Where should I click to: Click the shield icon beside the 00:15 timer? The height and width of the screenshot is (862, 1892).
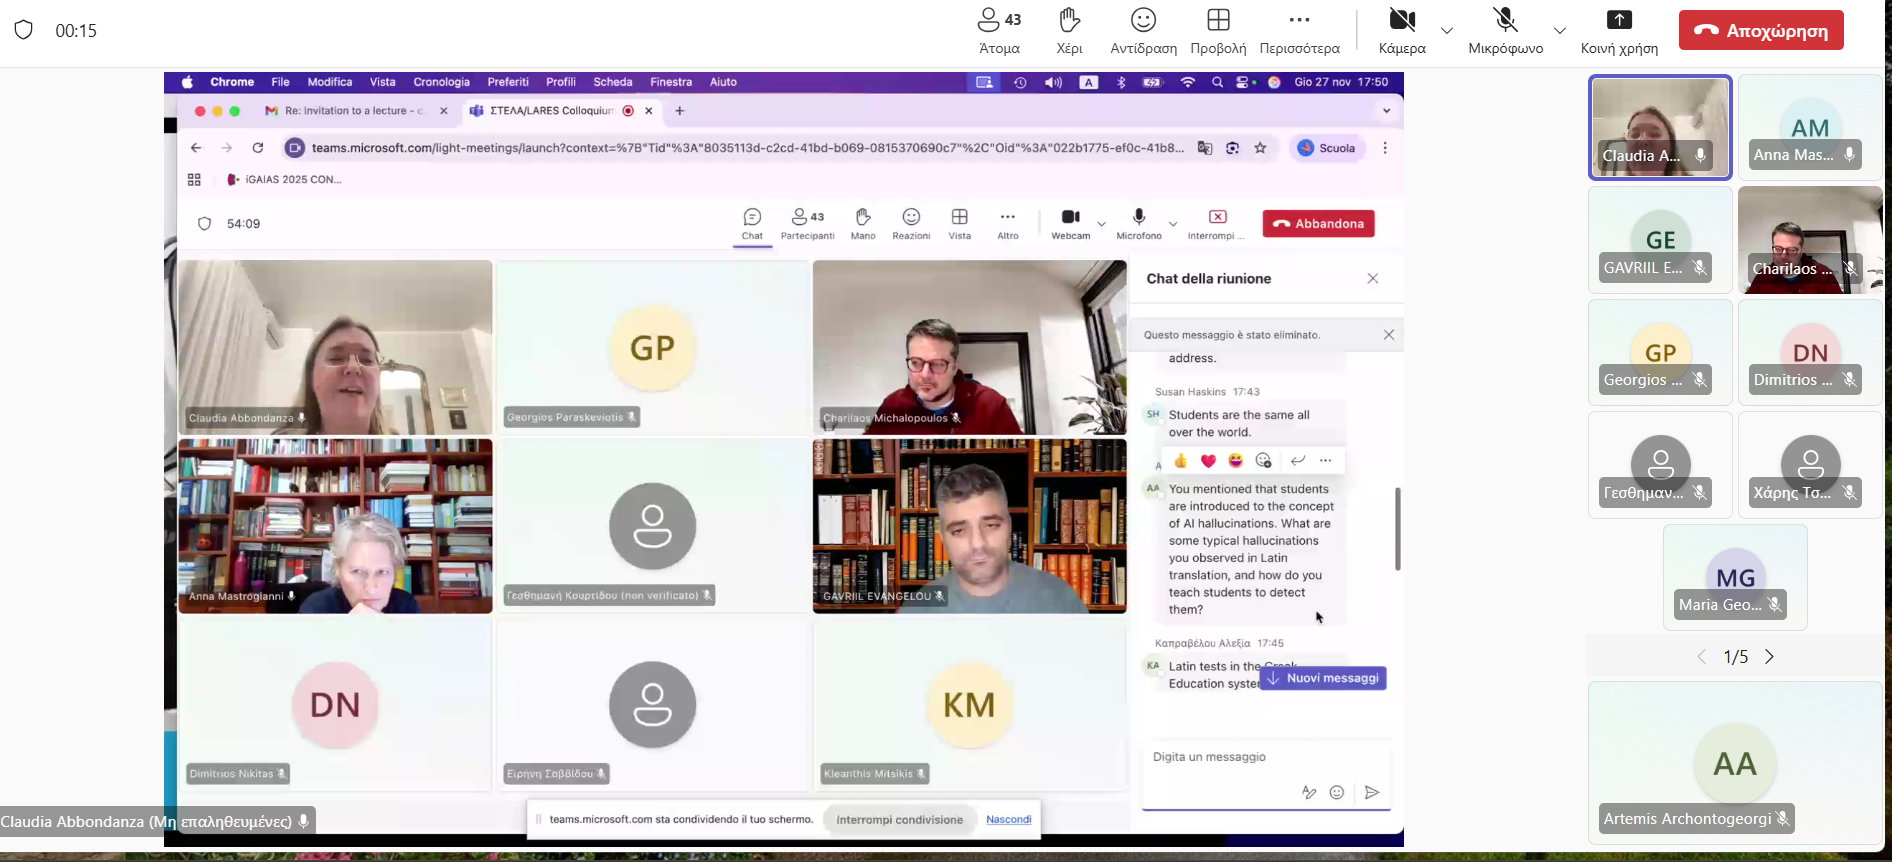24,30
